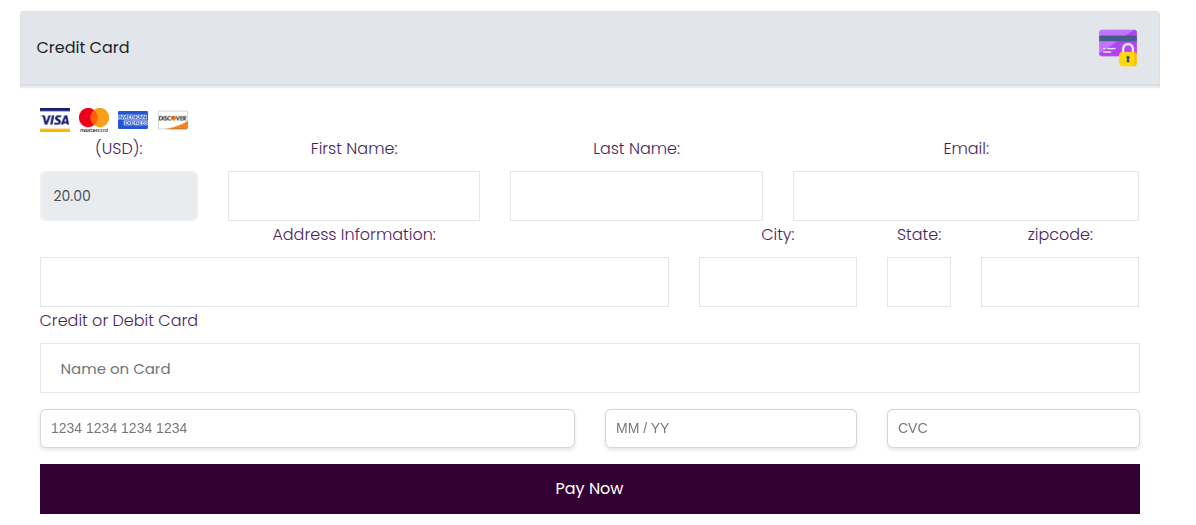1196x525 pixels.
Task: Click the secure card lock icon
Action: [1118, 47]
